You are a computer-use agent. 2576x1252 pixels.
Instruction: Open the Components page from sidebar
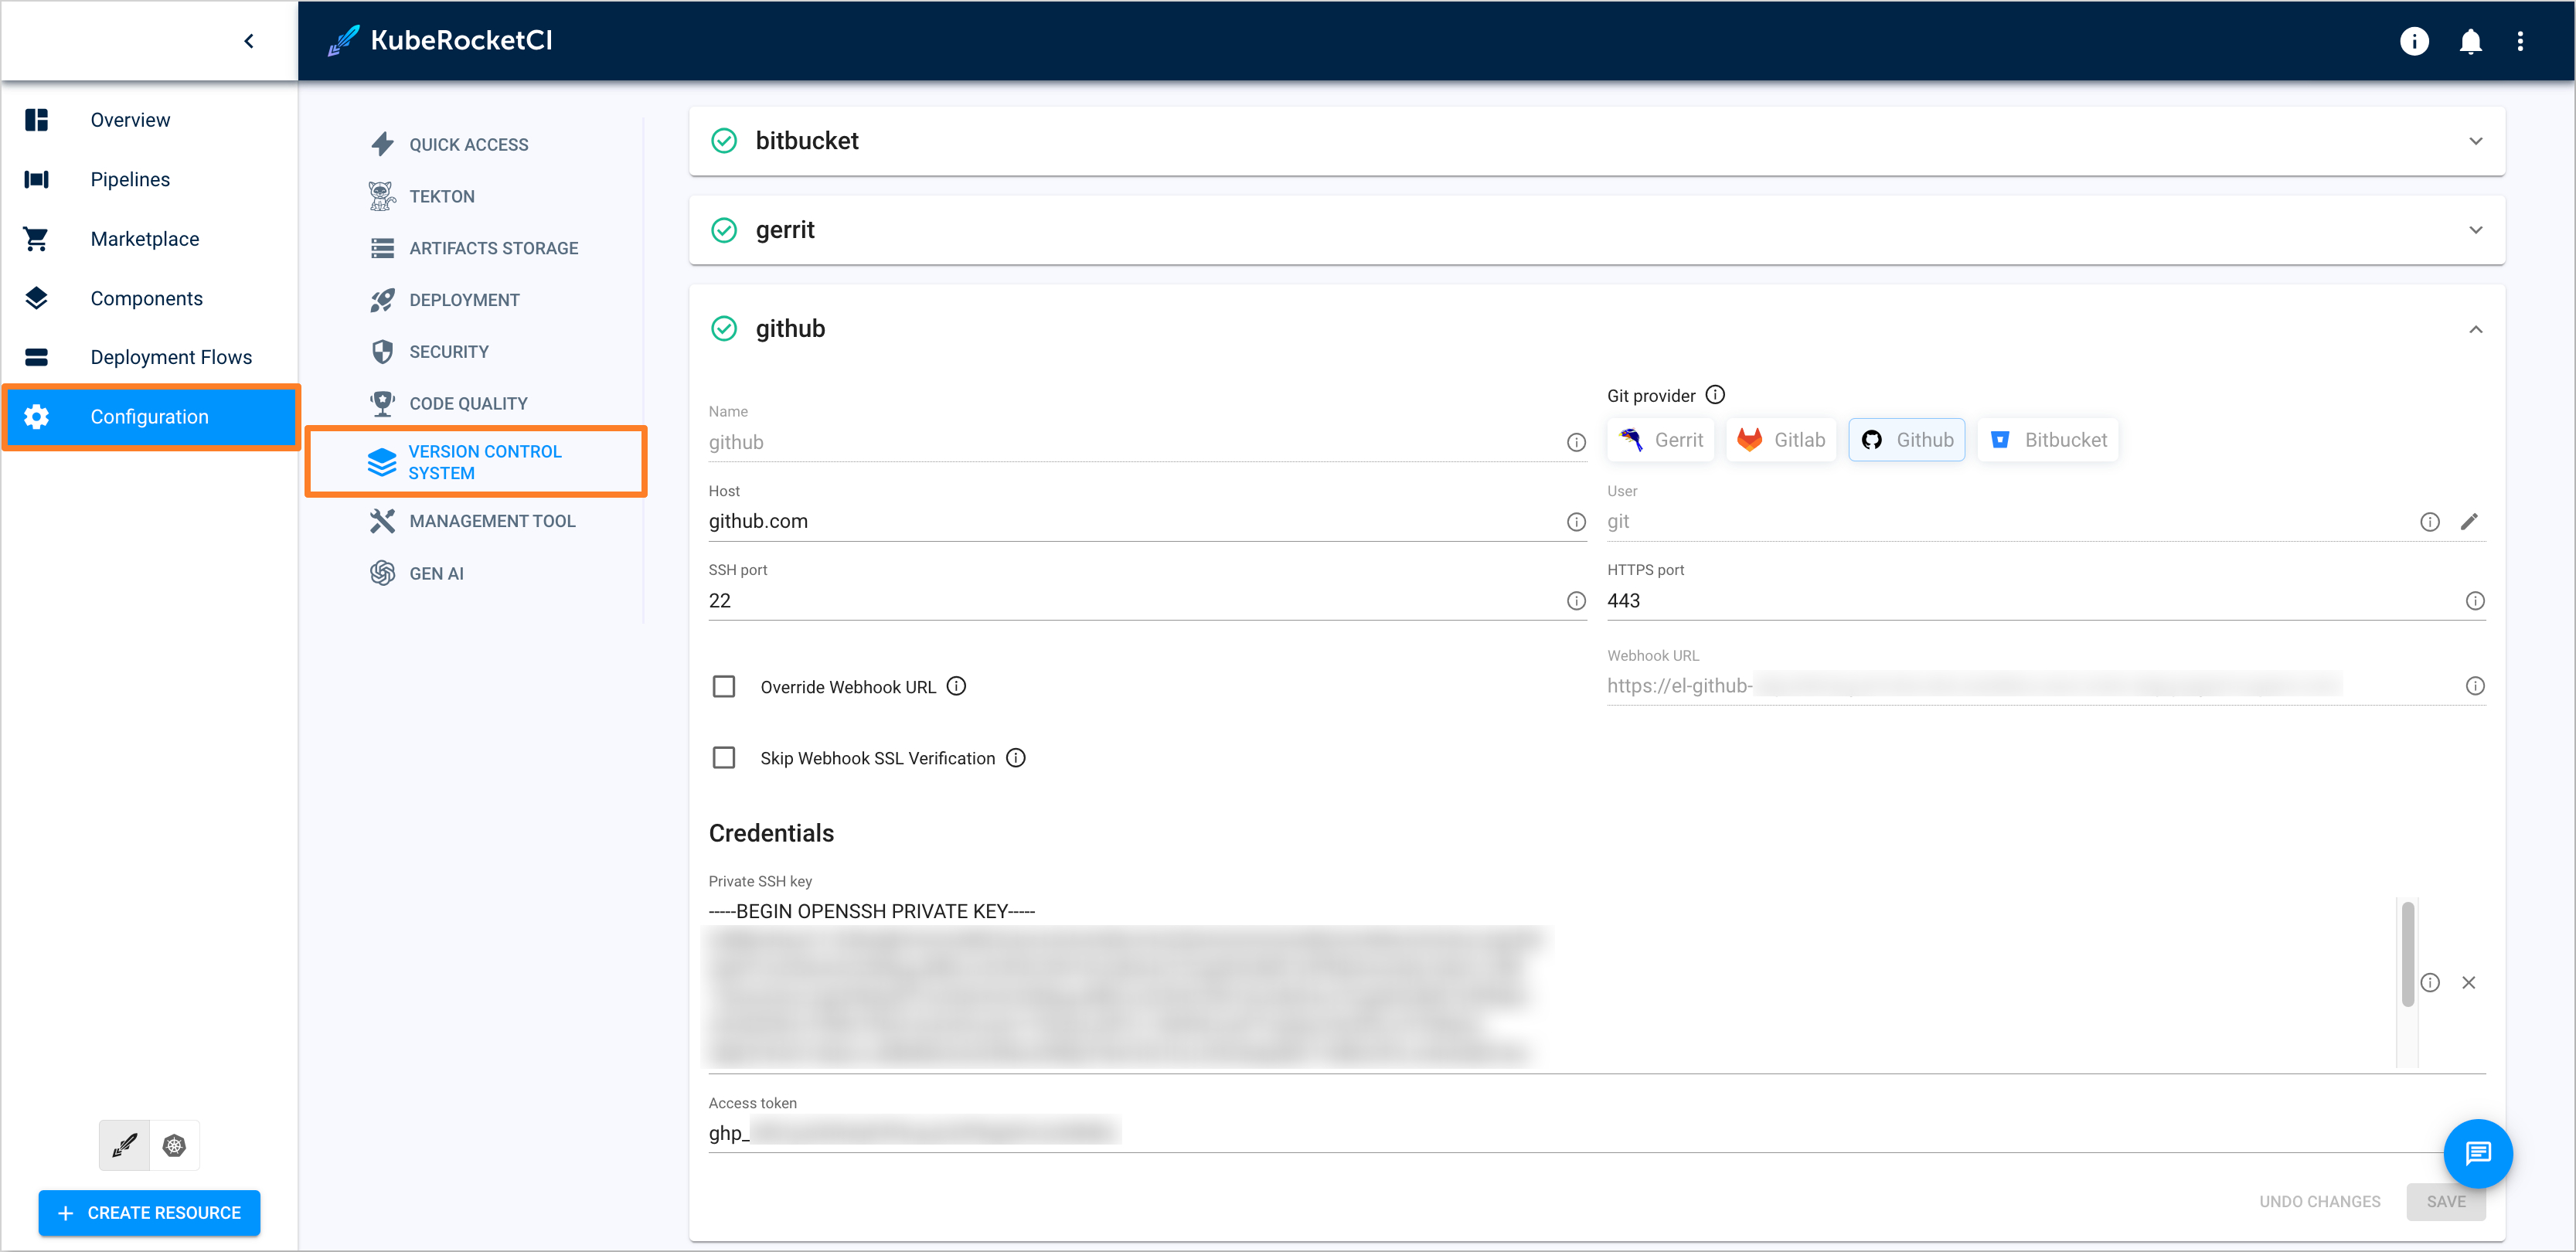146,298
